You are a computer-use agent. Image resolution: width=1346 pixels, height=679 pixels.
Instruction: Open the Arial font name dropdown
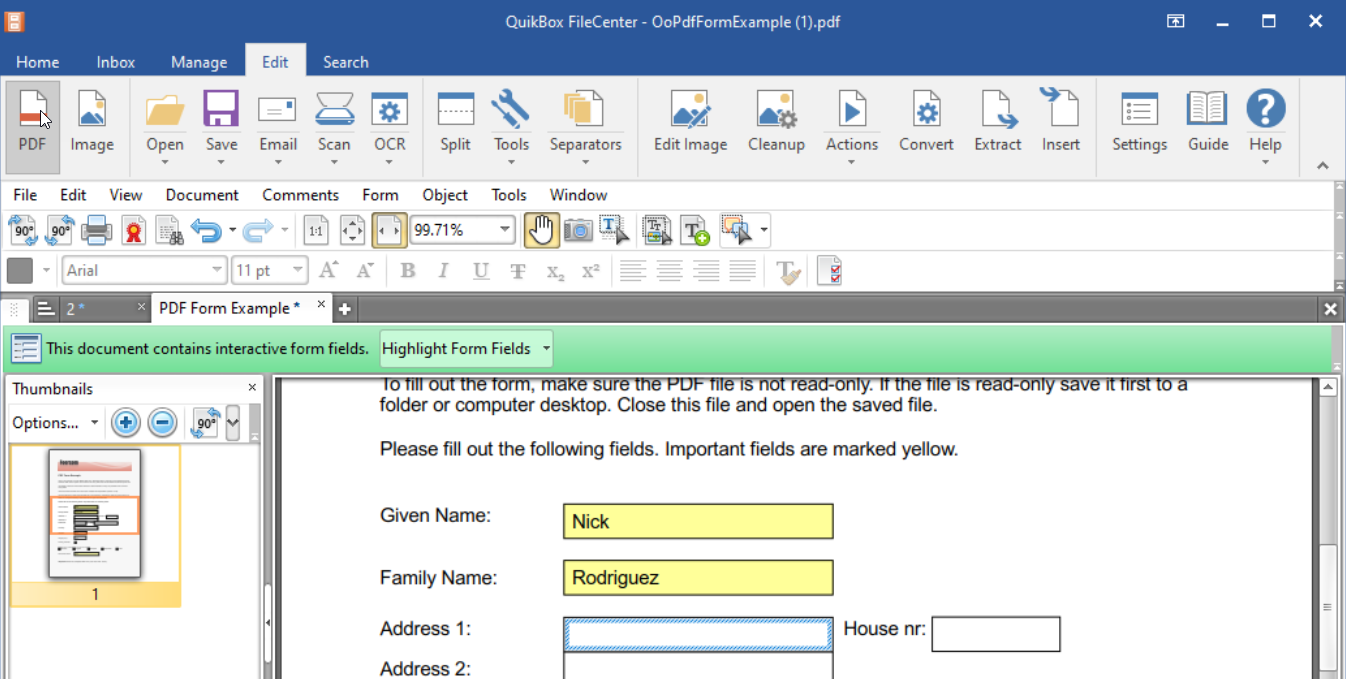click(x=217, y=270)
